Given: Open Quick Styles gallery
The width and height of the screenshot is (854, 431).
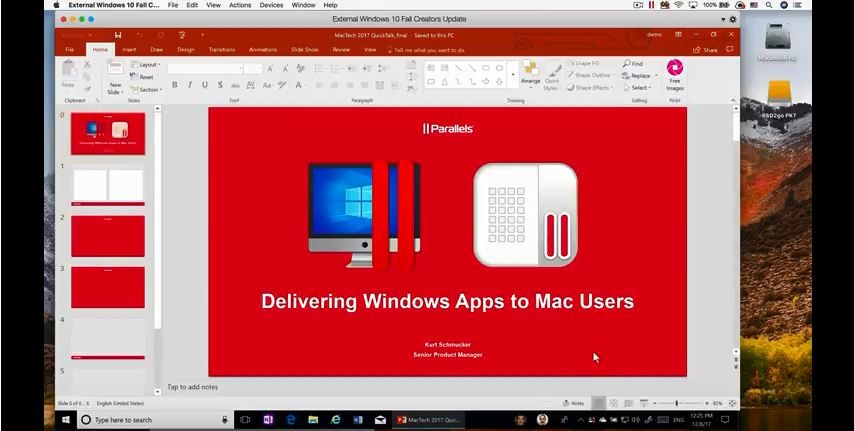Looking at the screenshot, I should (552, 77).
